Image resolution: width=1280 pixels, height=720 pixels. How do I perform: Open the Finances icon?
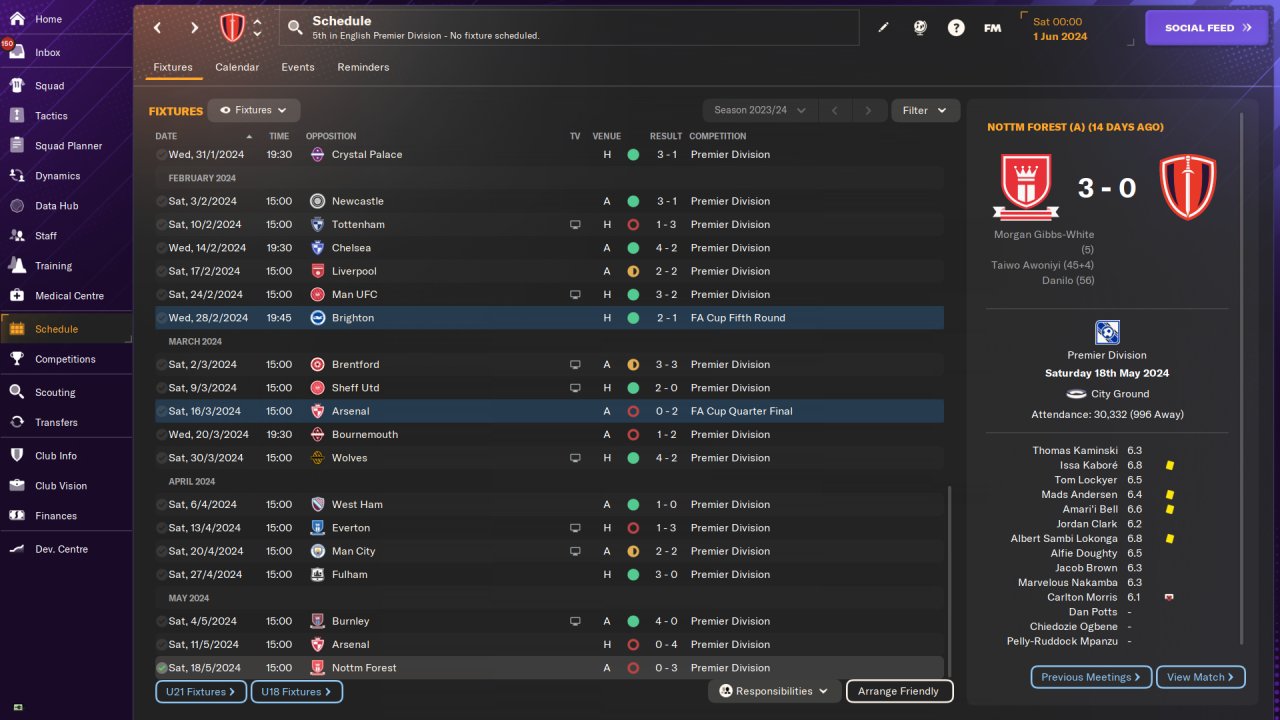tap(17, 516)
